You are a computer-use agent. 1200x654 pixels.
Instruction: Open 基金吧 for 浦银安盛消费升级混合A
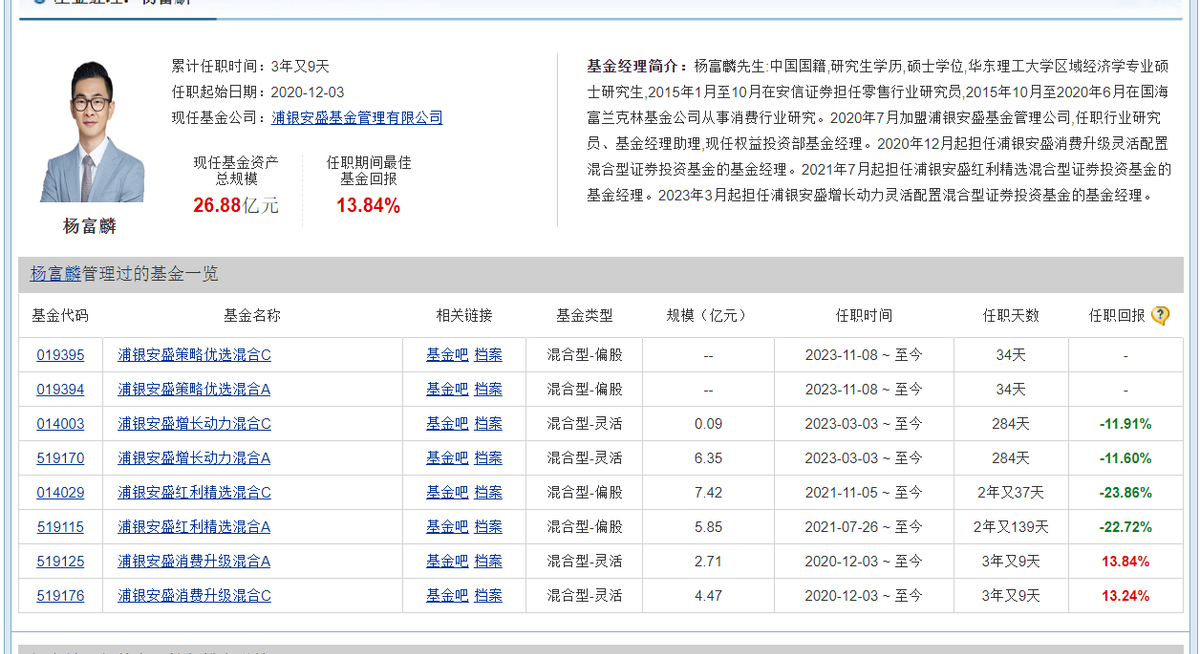(x=447, y=561)
